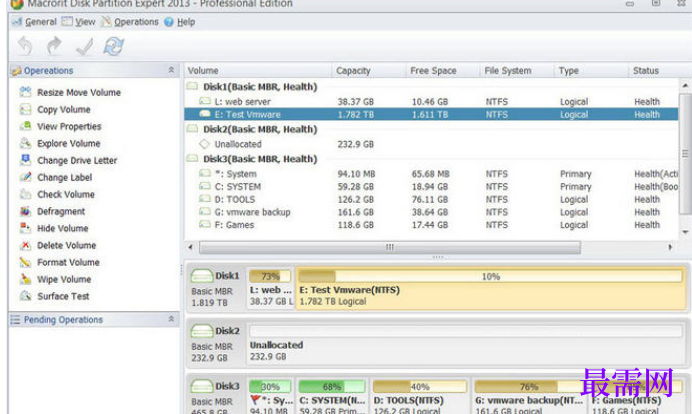The height and width of the screenshot is (414, 692).
Task: Sort by the Status column header
Action: pyautogui.click(x=660, y=70)
